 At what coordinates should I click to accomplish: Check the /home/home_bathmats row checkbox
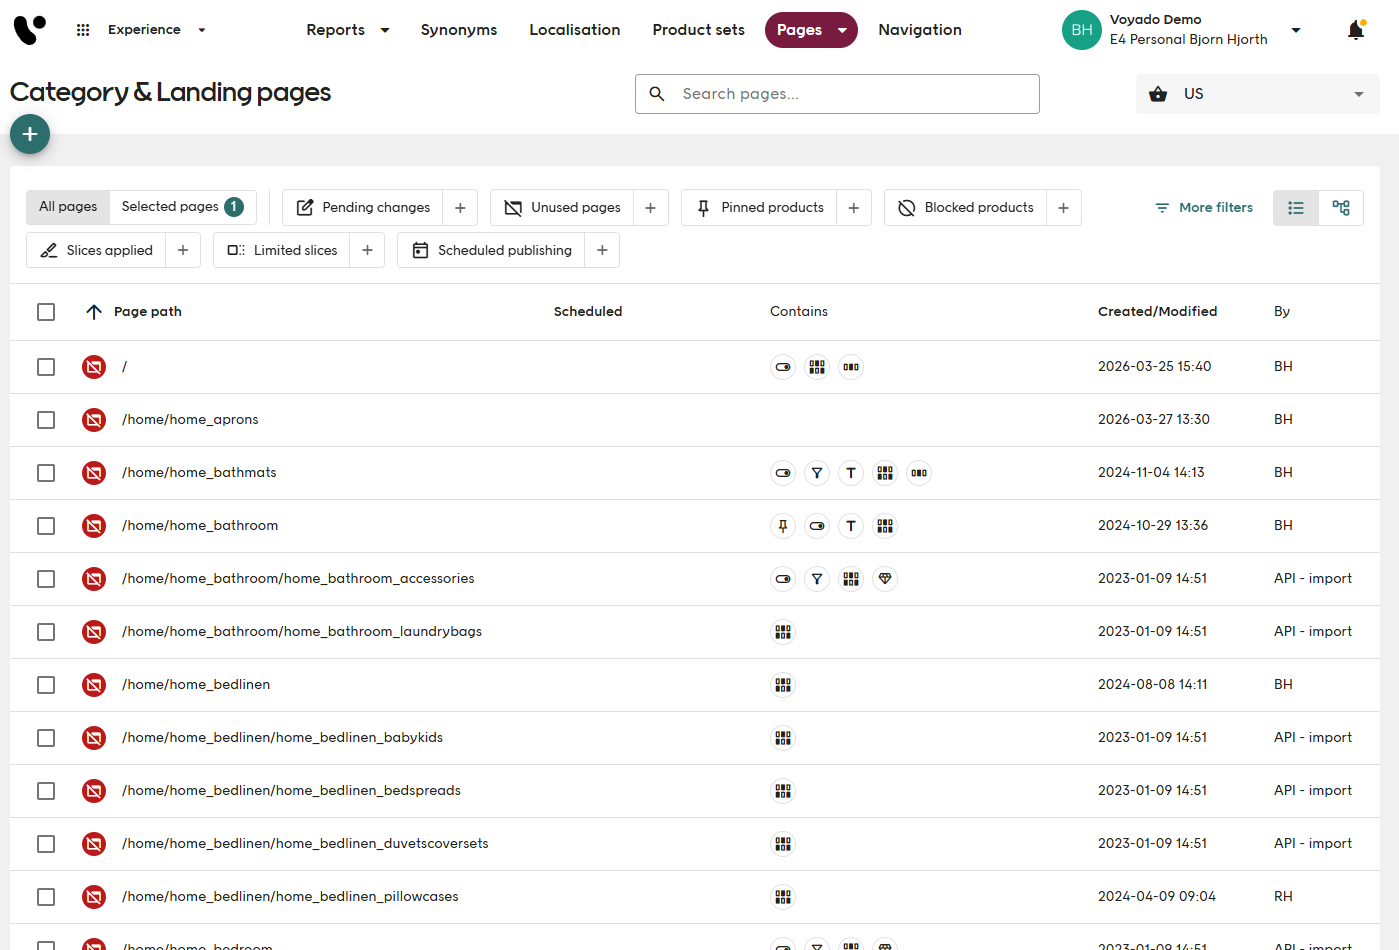pos(46,473)
